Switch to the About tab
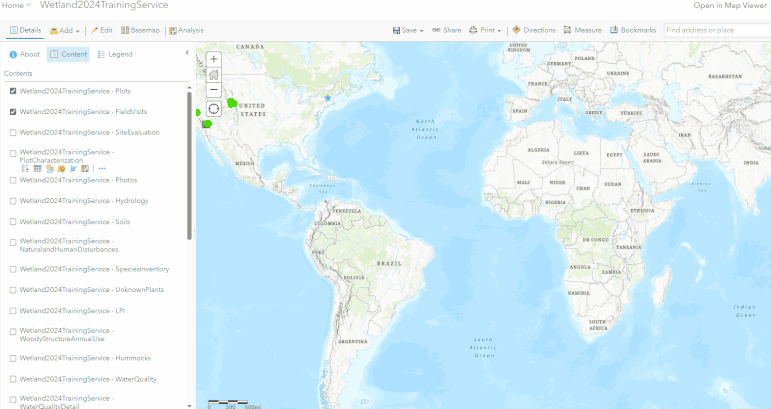This screenshot has width=771, height=409. coord(25,54)
